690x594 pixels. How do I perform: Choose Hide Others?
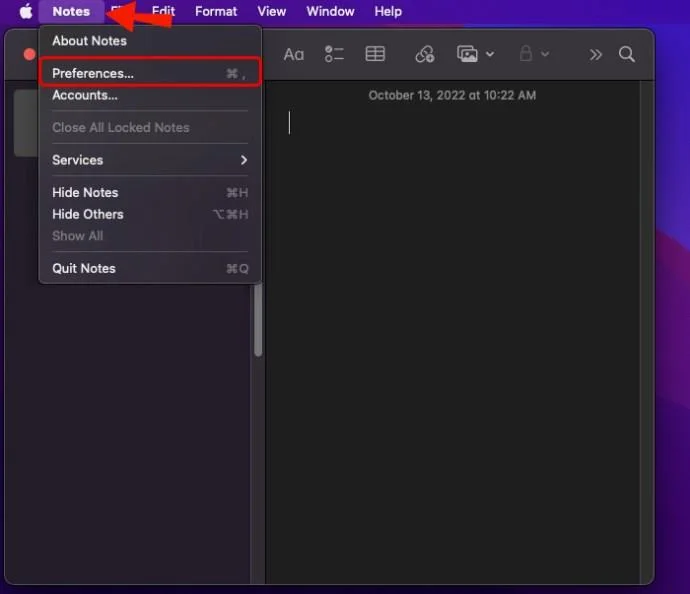150,214
